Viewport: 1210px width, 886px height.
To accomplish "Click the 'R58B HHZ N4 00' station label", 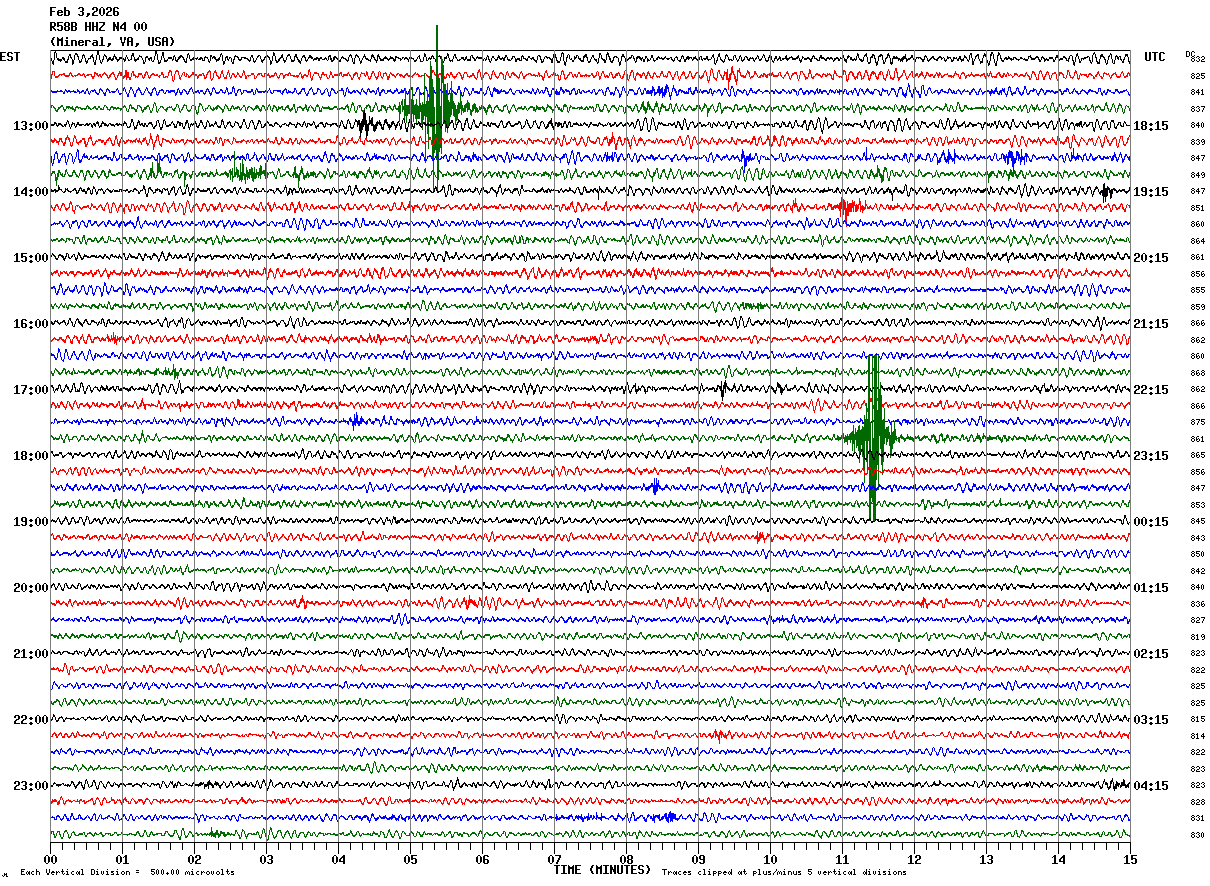I will (98, 27).
